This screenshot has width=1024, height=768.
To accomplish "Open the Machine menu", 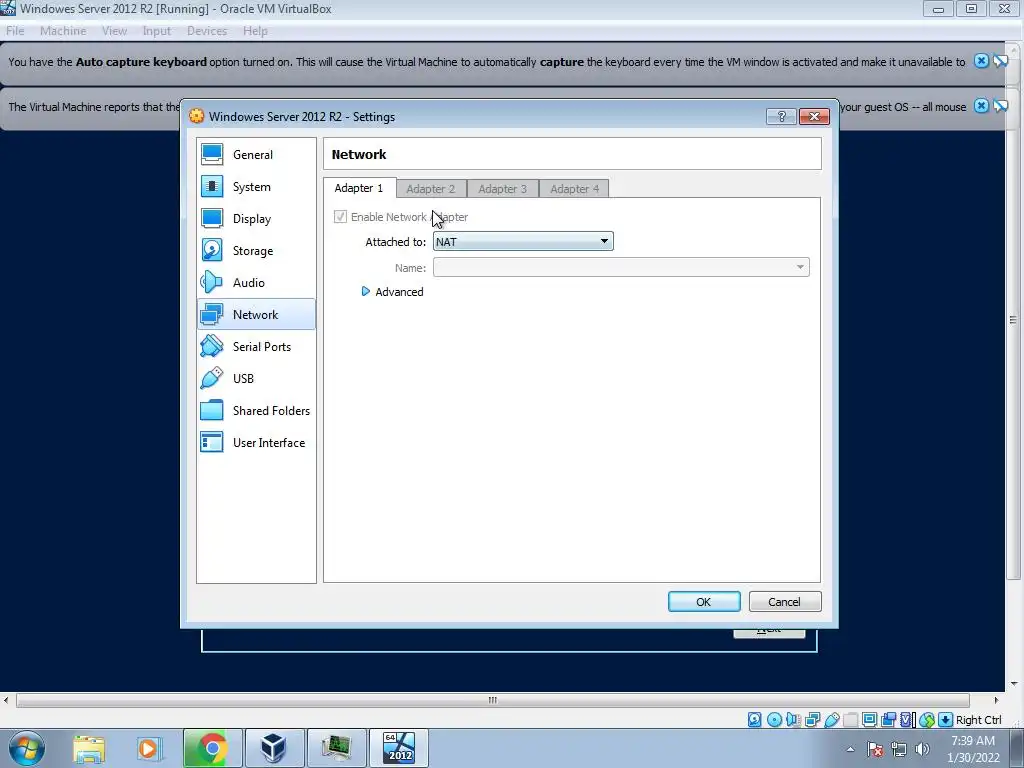I will [x=63, y=31].
